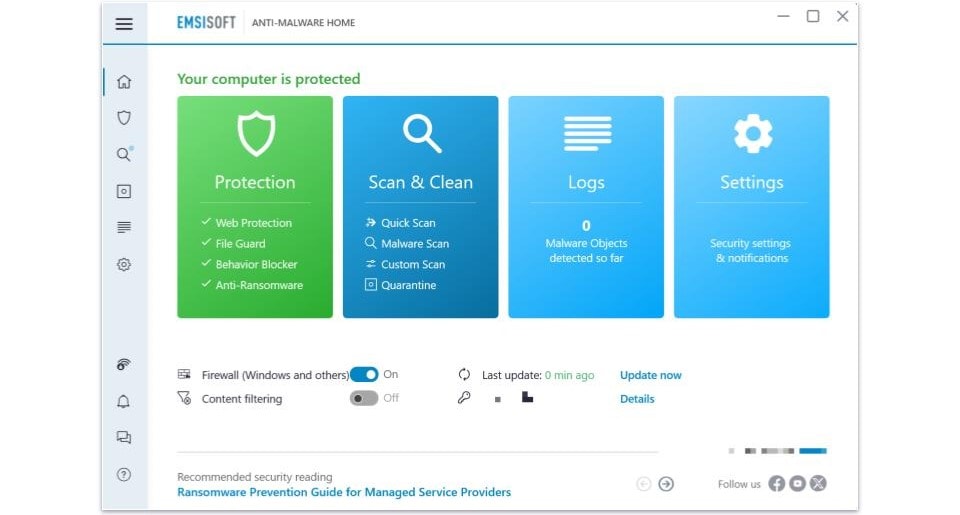The width and height of the screenshot is (960, 515).
Task: Click 'Malware Objects detected so far' text
Action: coord(587,251)
